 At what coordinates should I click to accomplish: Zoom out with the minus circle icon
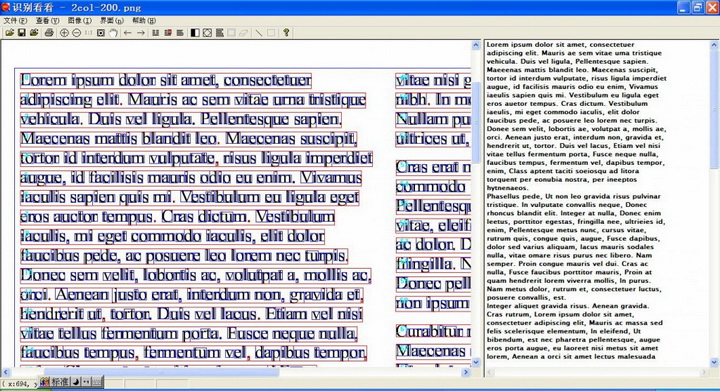click(76, 33)
